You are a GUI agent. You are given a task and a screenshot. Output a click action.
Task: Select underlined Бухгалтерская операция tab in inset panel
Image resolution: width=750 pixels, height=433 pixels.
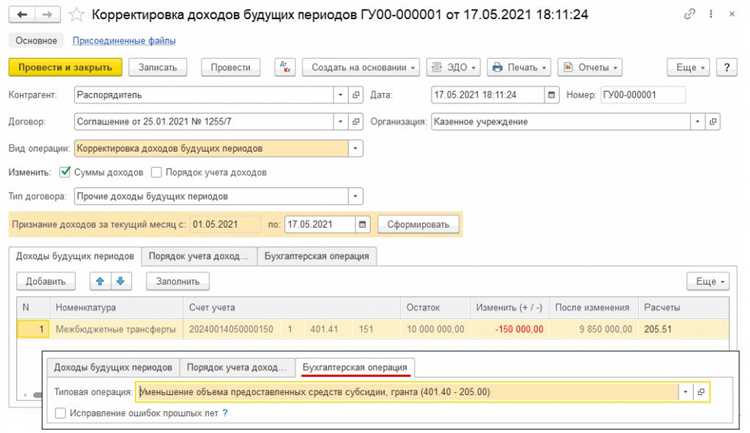coord(355,367)
